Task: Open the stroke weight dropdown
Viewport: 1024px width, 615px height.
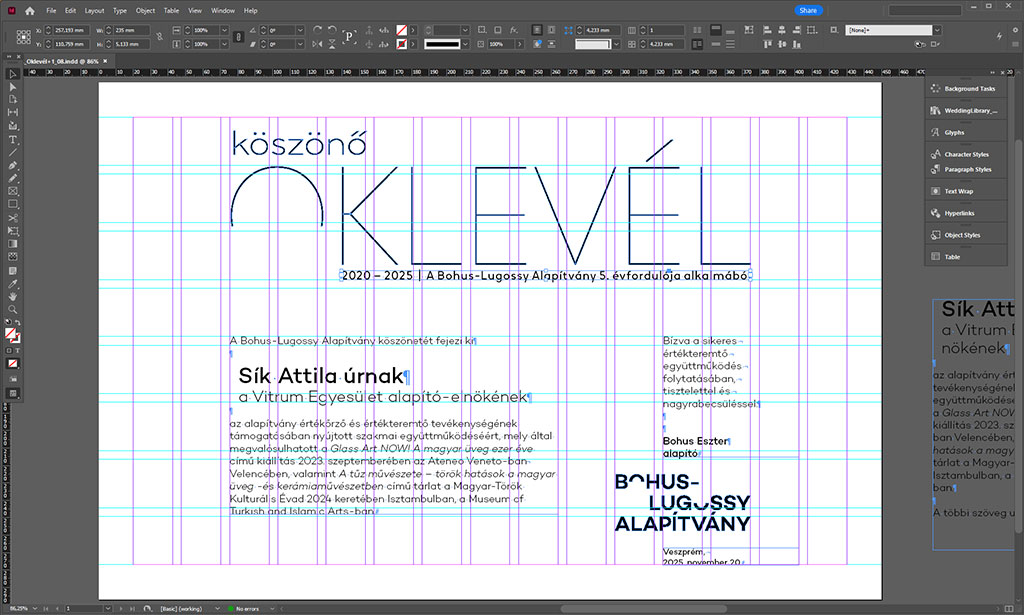Action: (465, 30)
